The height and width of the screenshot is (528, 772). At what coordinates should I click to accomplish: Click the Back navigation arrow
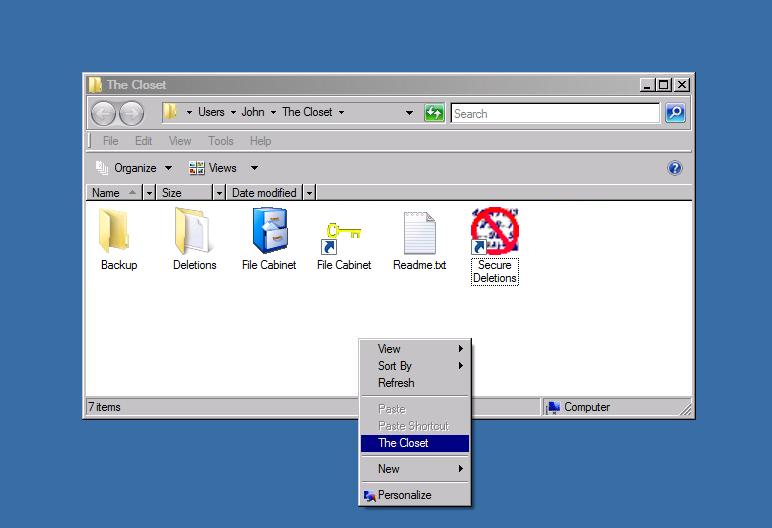tap(104, 113)
